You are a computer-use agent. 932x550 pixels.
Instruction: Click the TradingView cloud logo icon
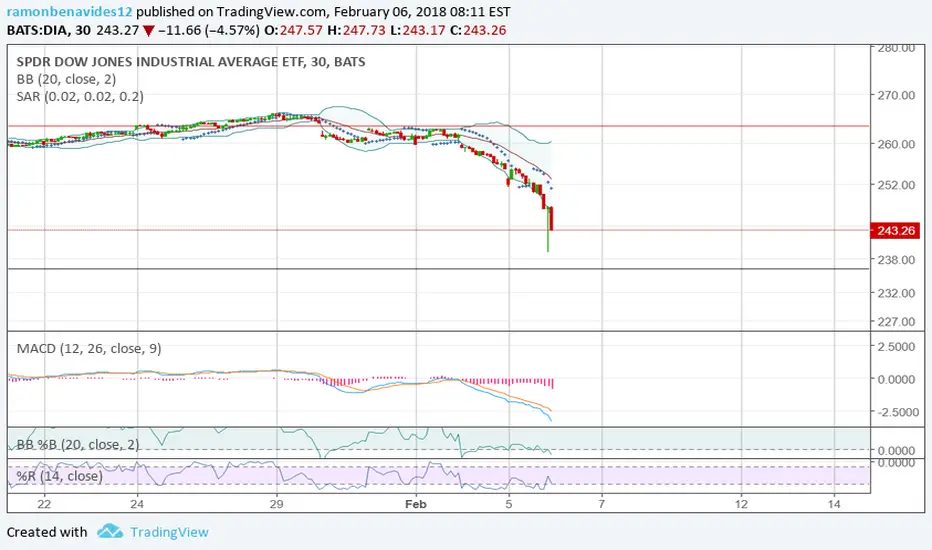pyautogui.click(x=110, y=531)
